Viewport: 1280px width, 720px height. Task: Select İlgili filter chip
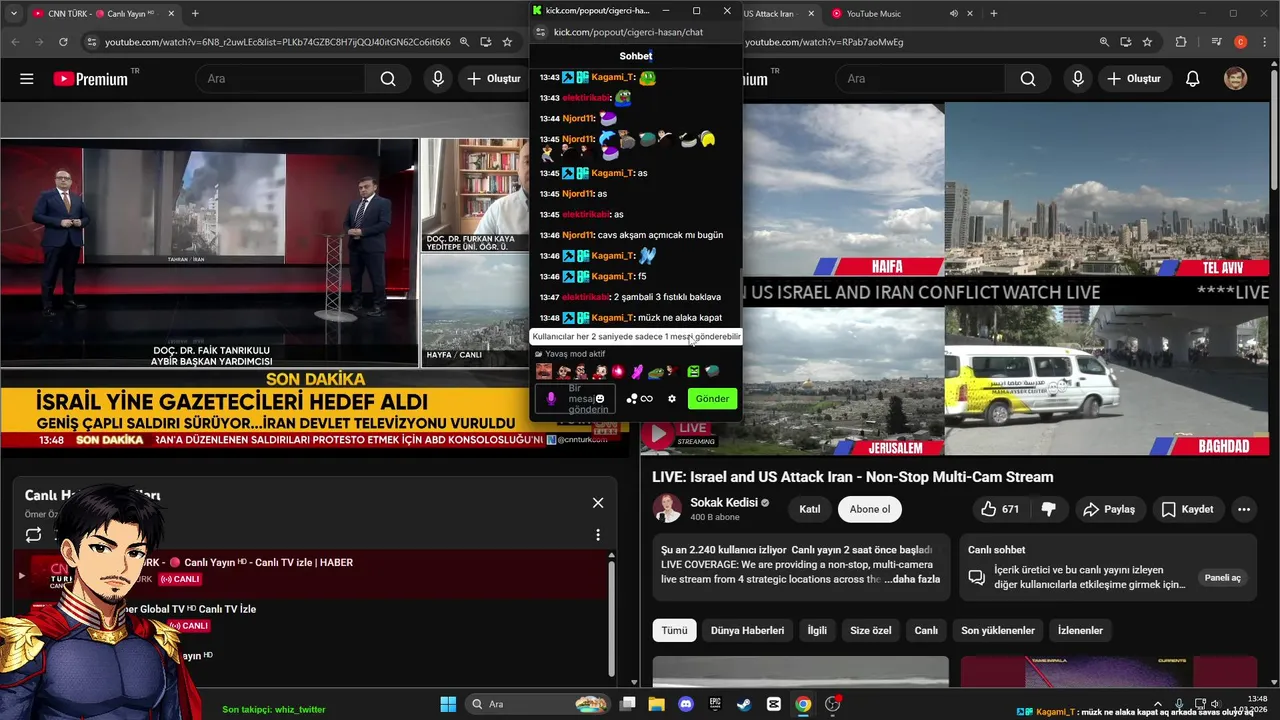[817, 630]
